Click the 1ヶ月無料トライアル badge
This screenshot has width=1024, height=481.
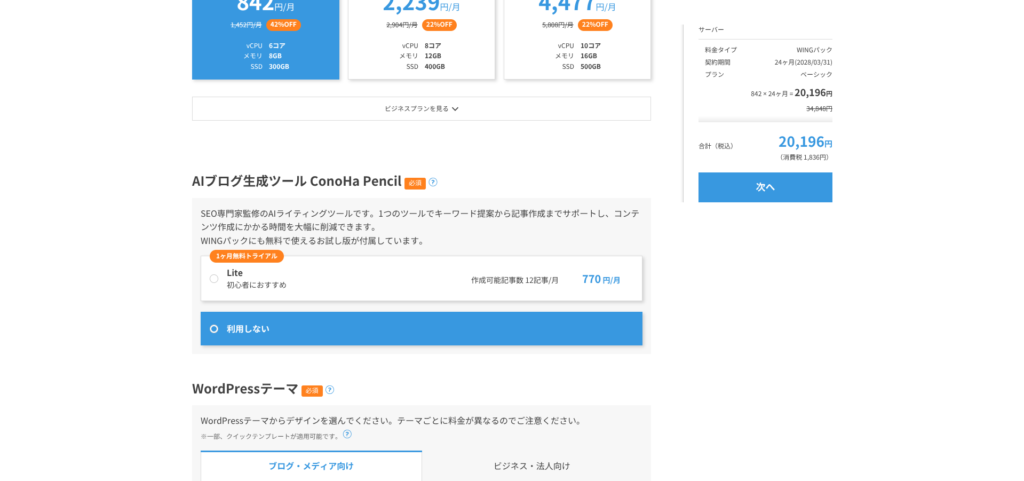point(247,256)
